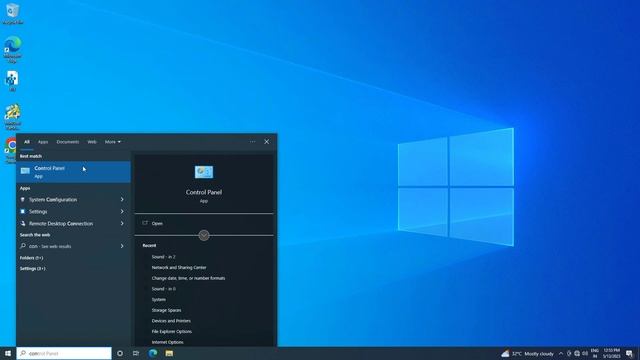Click the web search magnifier icon for con
The width and height of the screenshot is (640, 360).
tap(23, 246)
